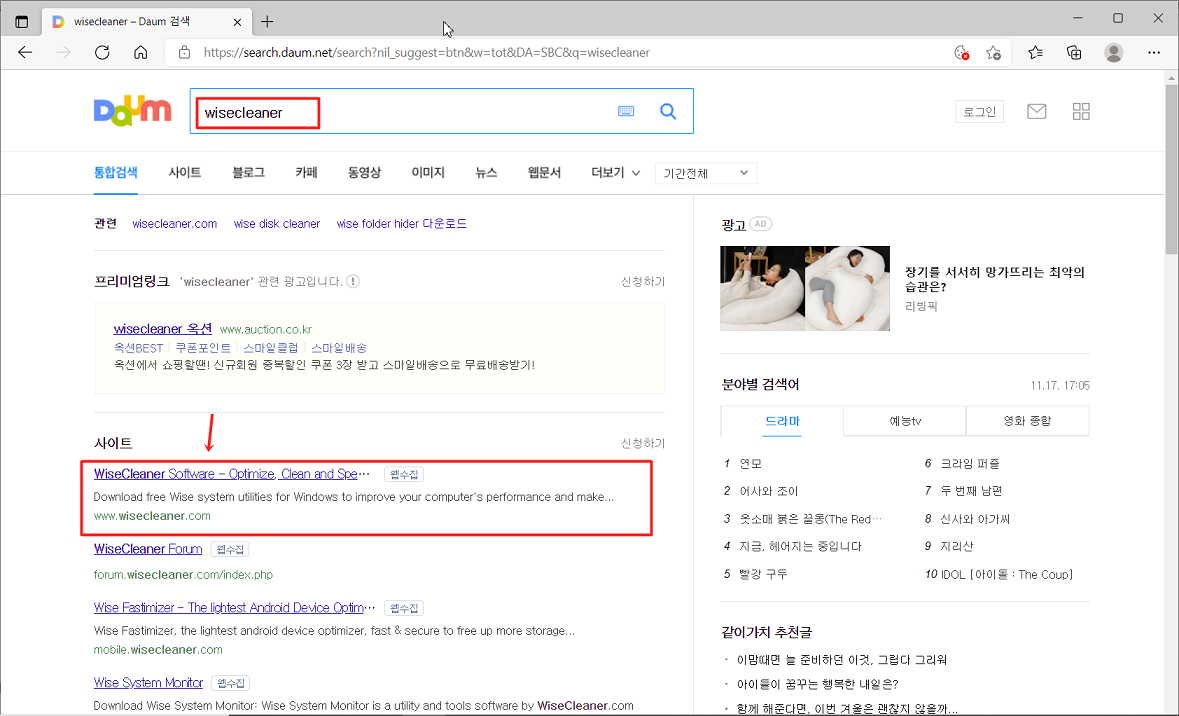Select the 카페 tab
Screen dimensions: 1179x716
click(306, 172)
